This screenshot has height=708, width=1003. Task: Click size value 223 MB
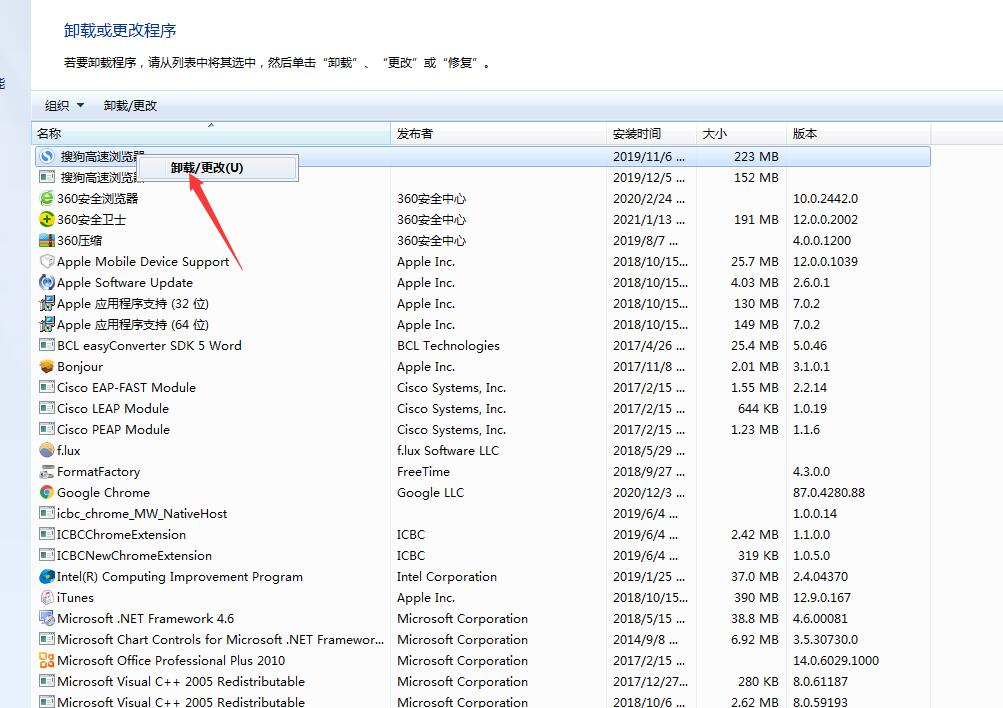pos(756,156)
